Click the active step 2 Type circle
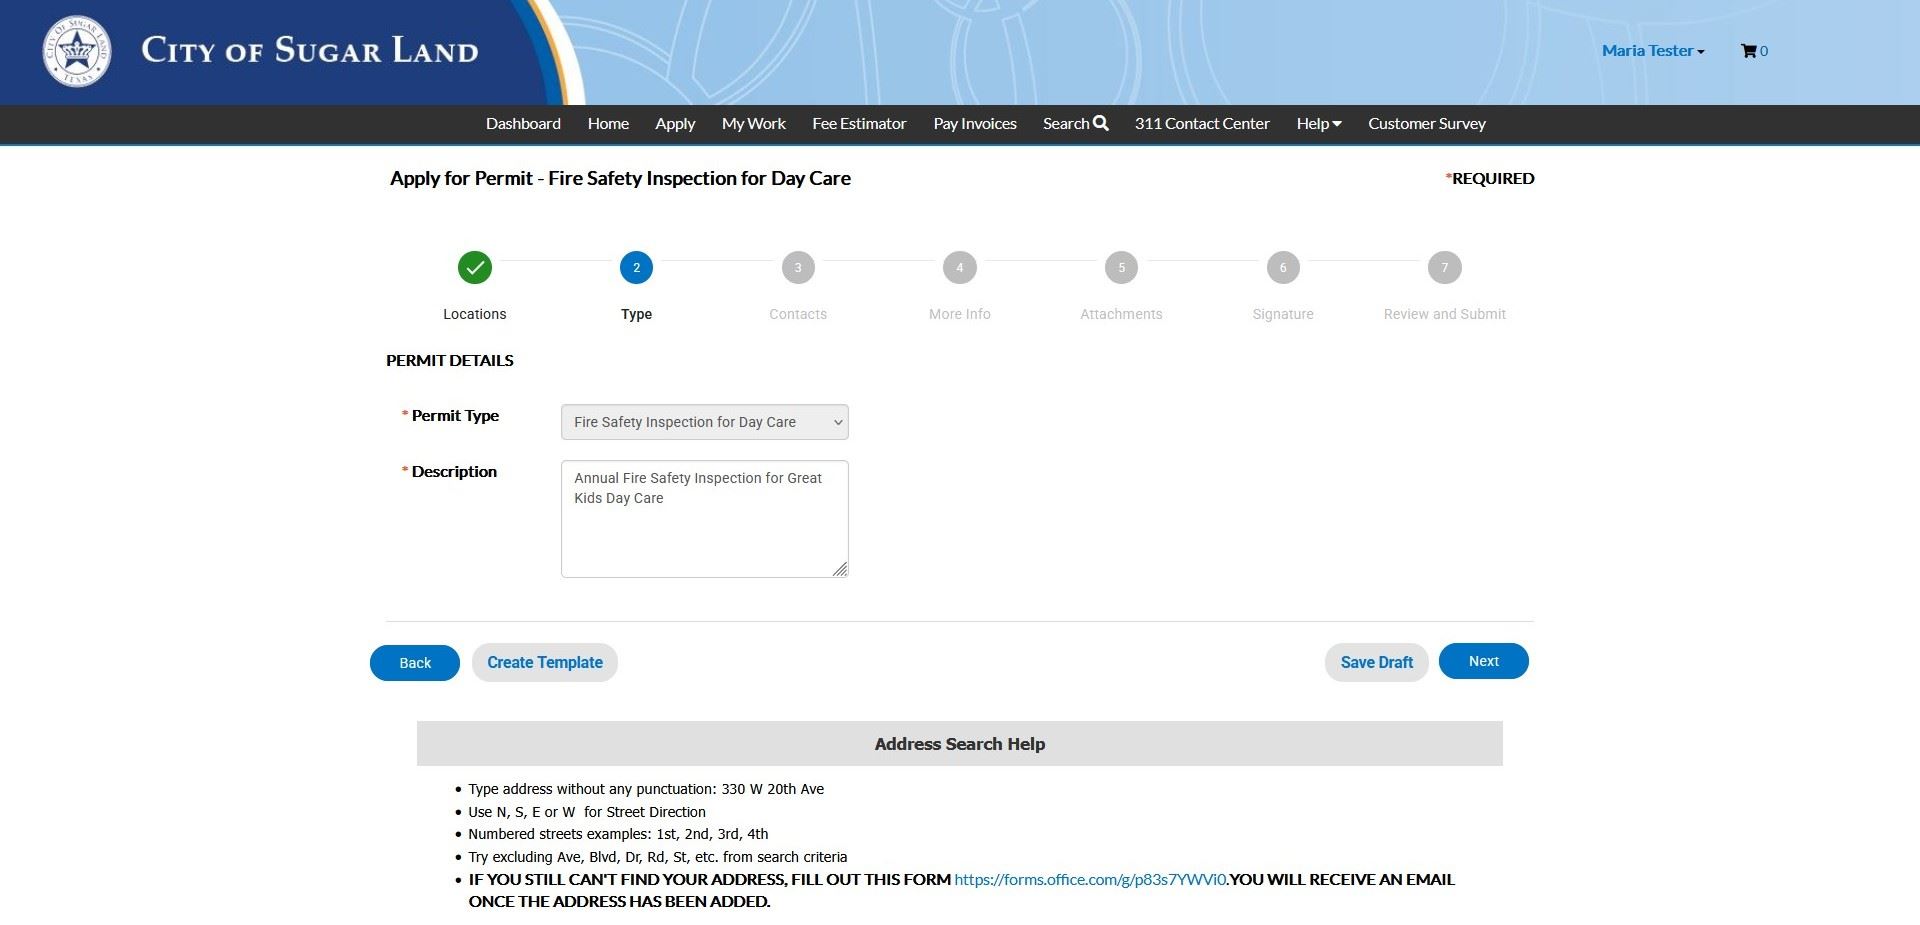1920x925 pixels. point(636,267)
